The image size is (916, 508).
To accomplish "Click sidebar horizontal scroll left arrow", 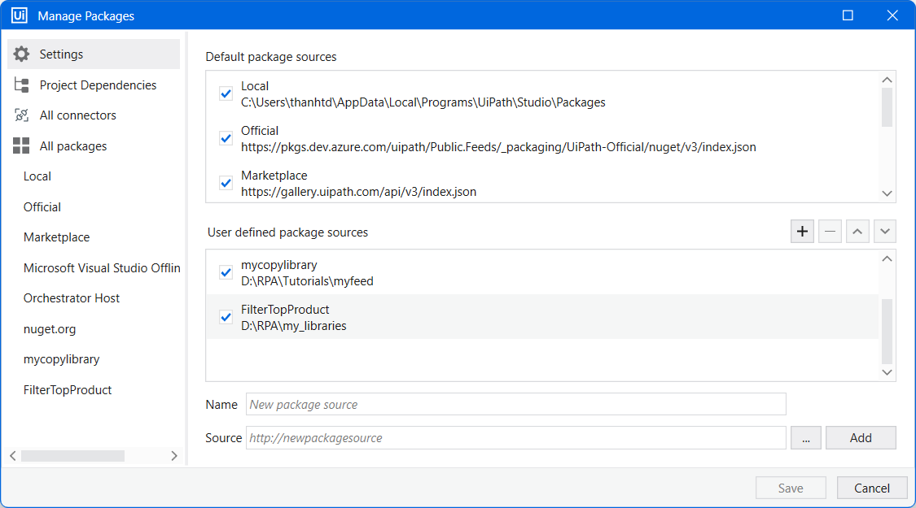I will [x=13, y=456].
